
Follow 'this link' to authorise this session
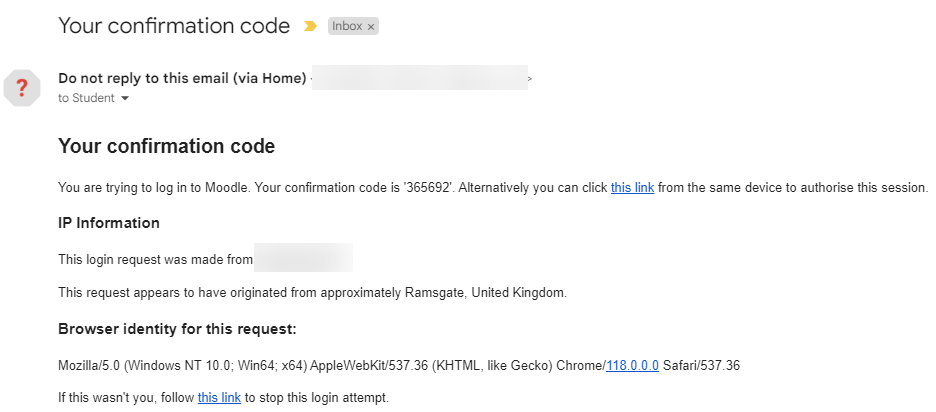pyautogui.click(x=632, y=187)
